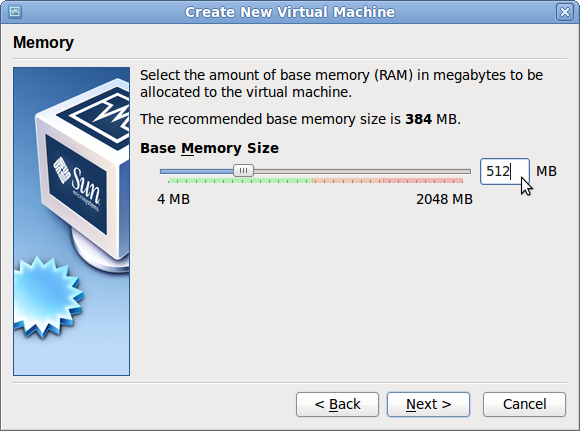Click the green zone of the memory scale
This screenshot has height=431, width=580.
[240, 181]
